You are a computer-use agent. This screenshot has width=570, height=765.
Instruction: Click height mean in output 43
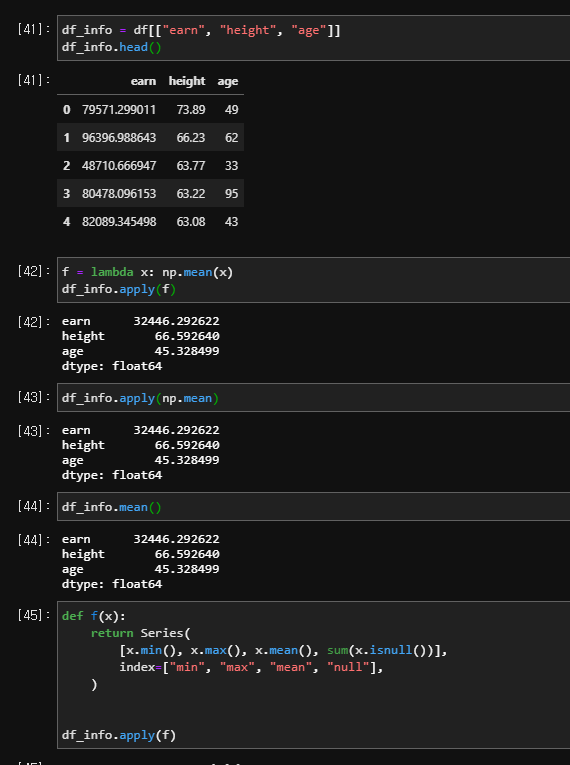(x=187, y=445)
